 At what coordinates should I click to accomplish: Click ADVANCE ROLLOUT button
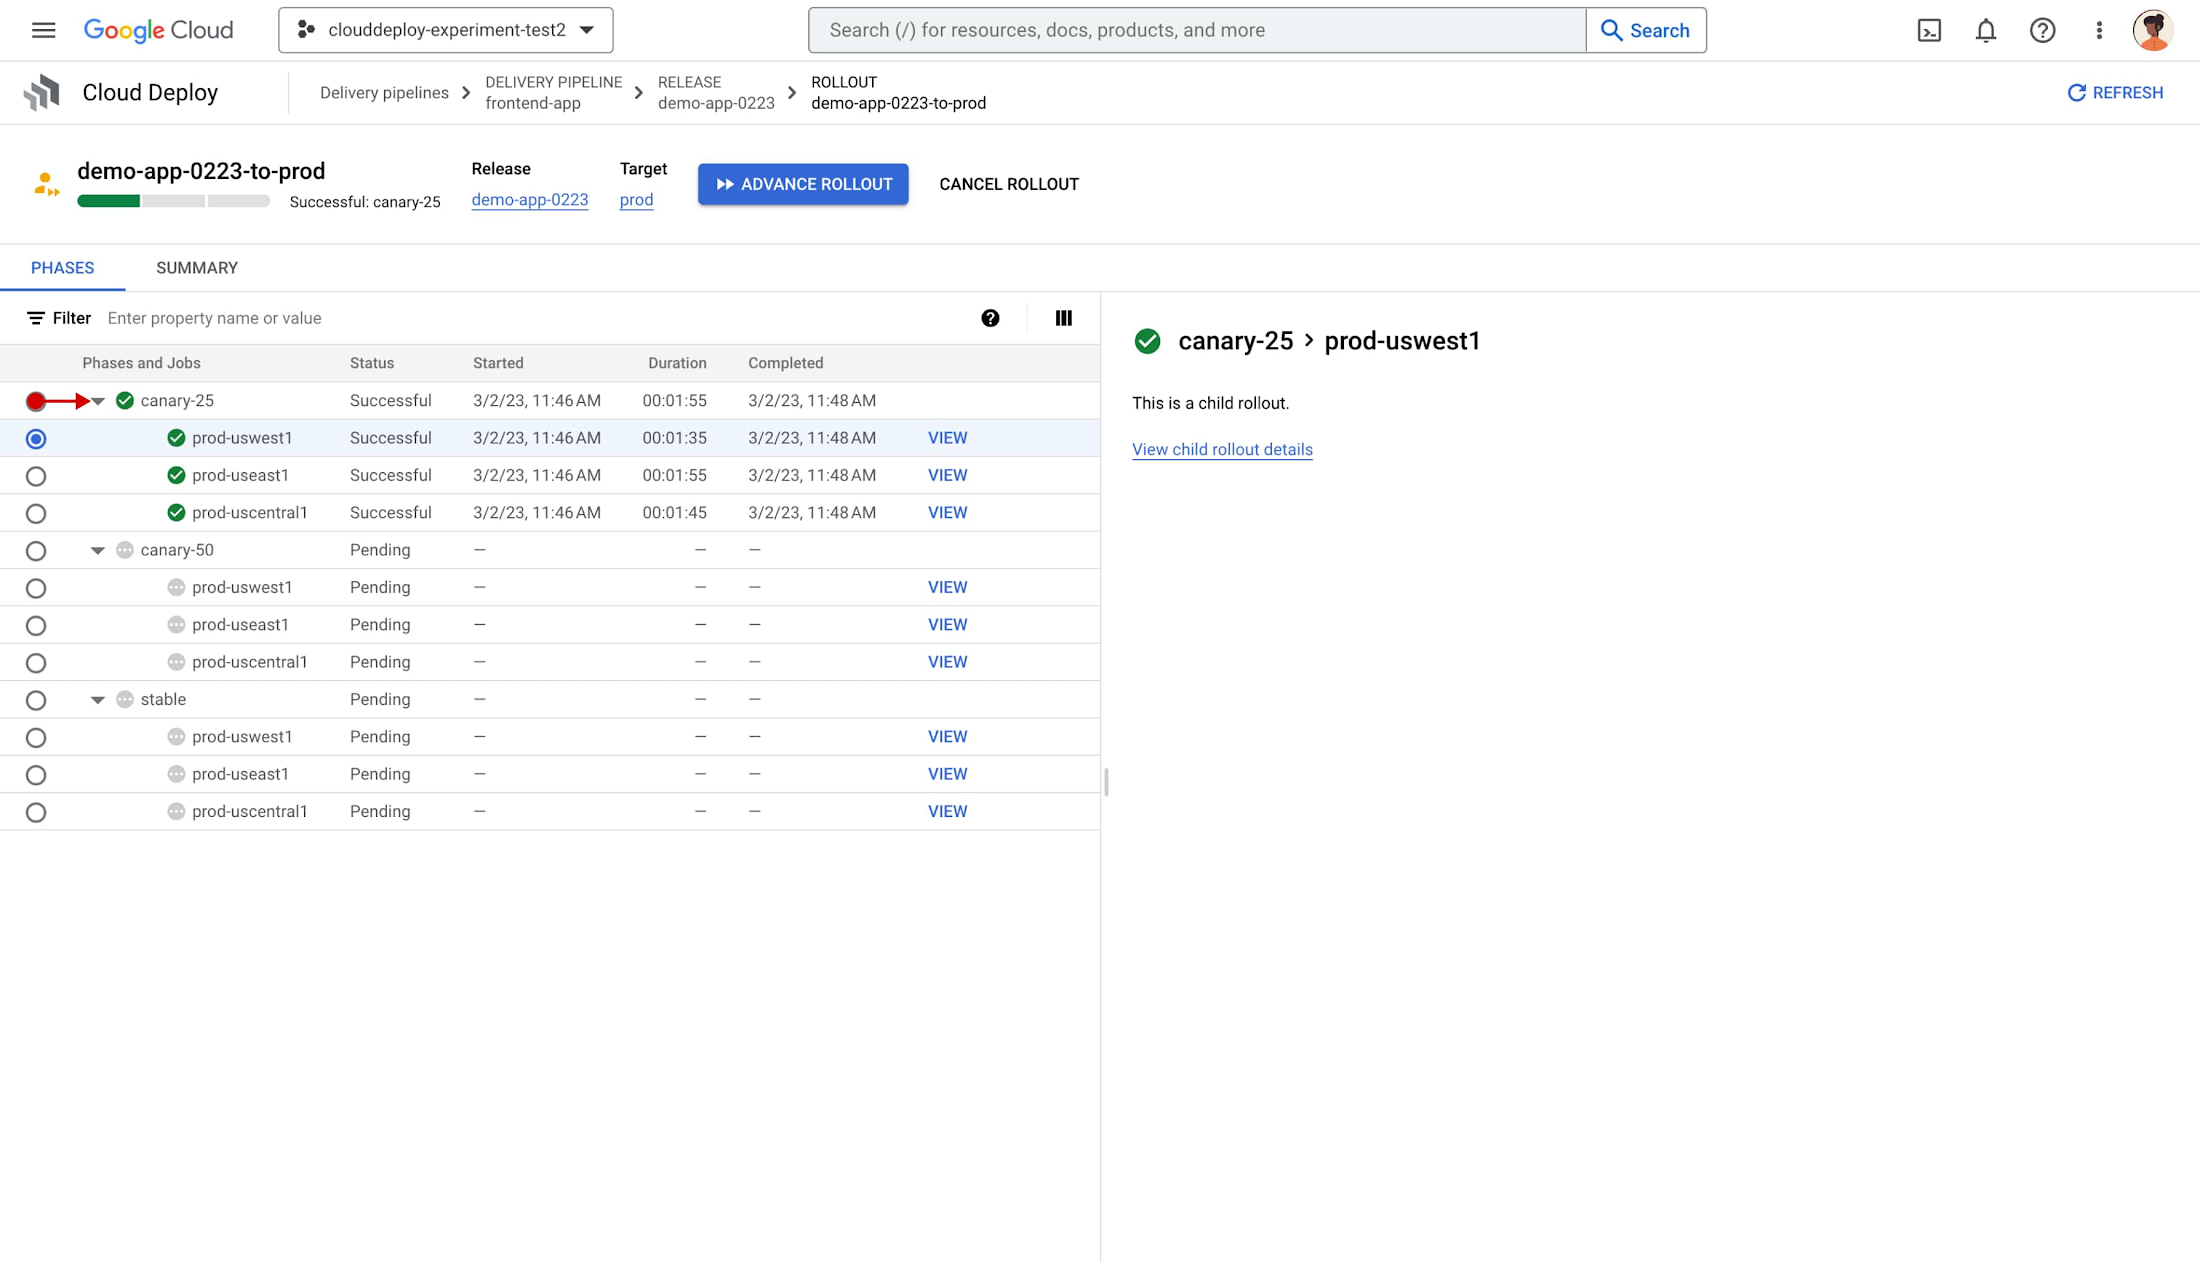pos(803,184)
